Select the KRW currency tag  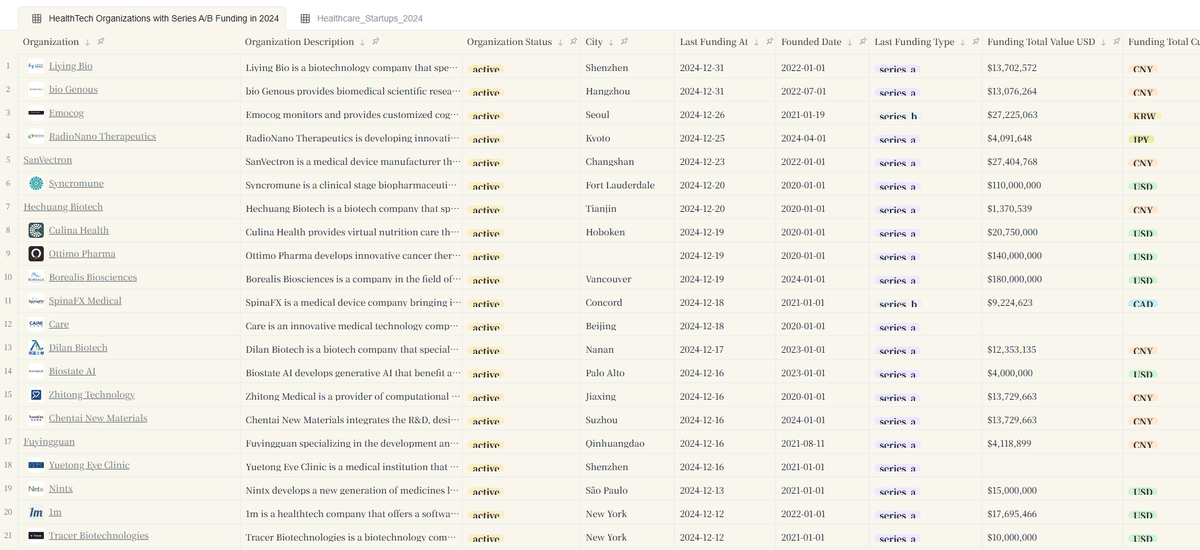click(x=1144, y=116)
